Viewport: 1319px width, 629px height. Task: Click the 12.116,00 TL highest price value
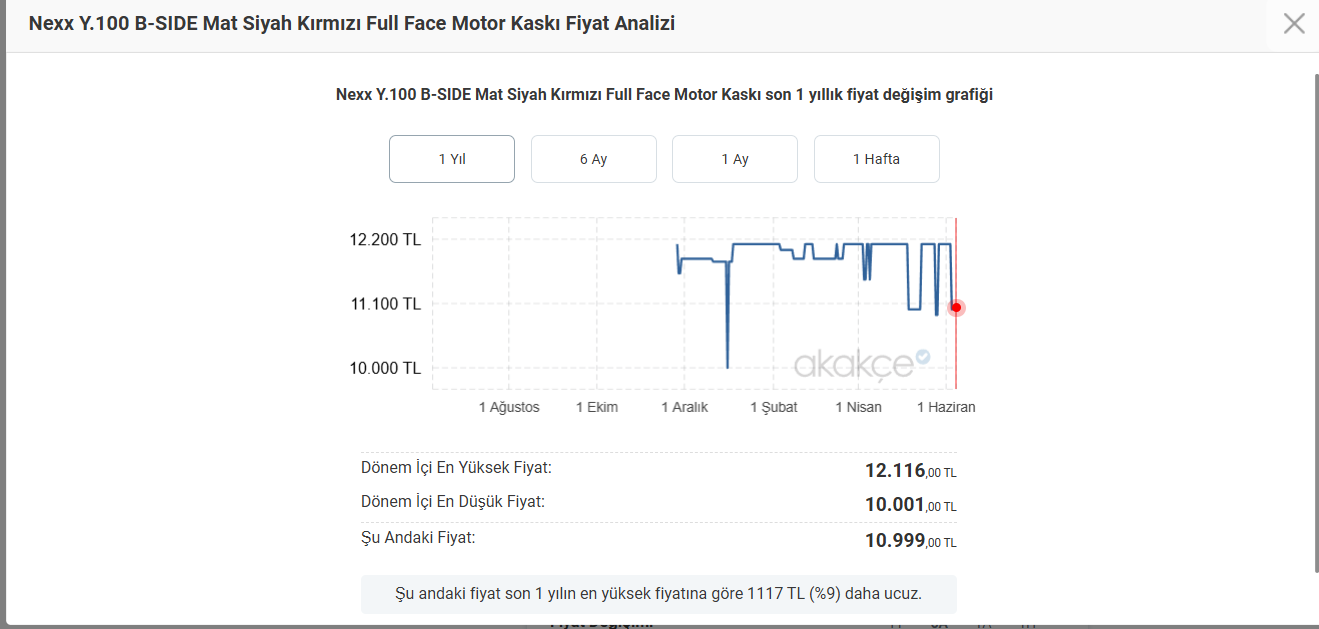click(x=910, y=471)
